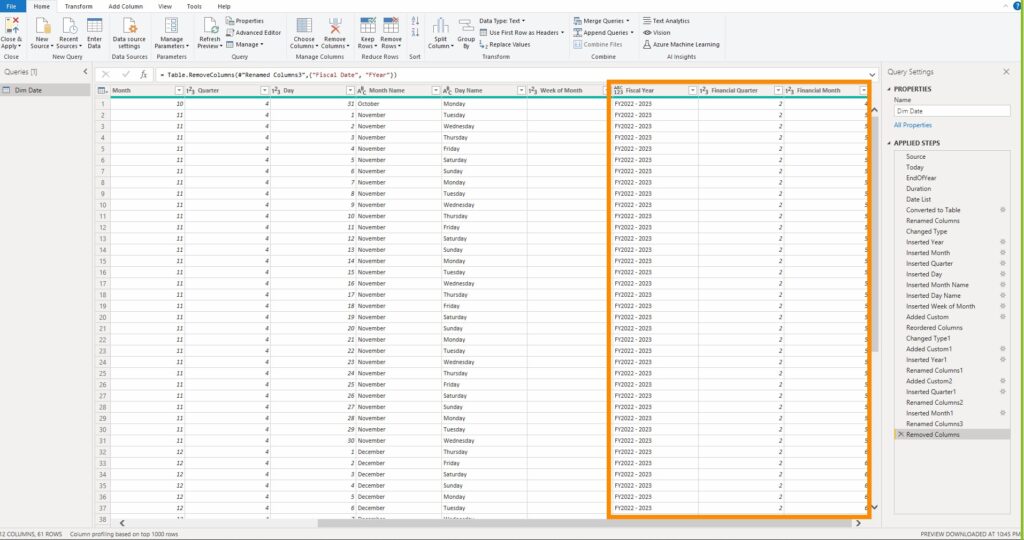The image size is (1024, 540).
Task: Open the Advanced Editor
Action: click(253, 33)
